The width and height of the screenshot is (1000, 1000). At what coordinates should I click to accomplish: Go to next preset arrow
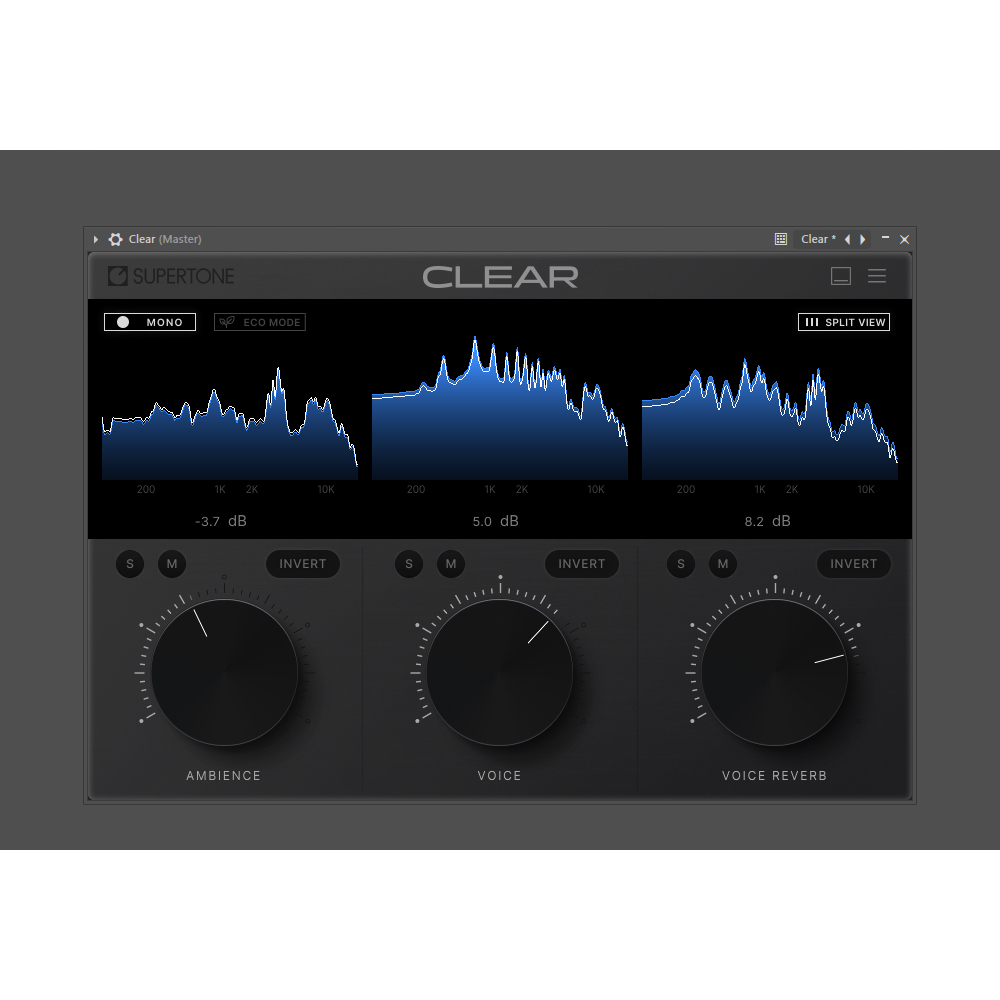pyautogui.click(x=863, y=239)
